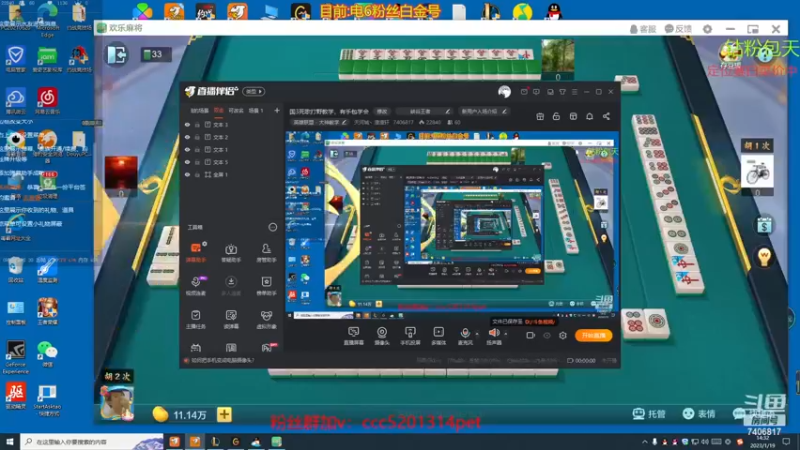
Task: Expand speaker options arrow
Action: tap(506, 334)
